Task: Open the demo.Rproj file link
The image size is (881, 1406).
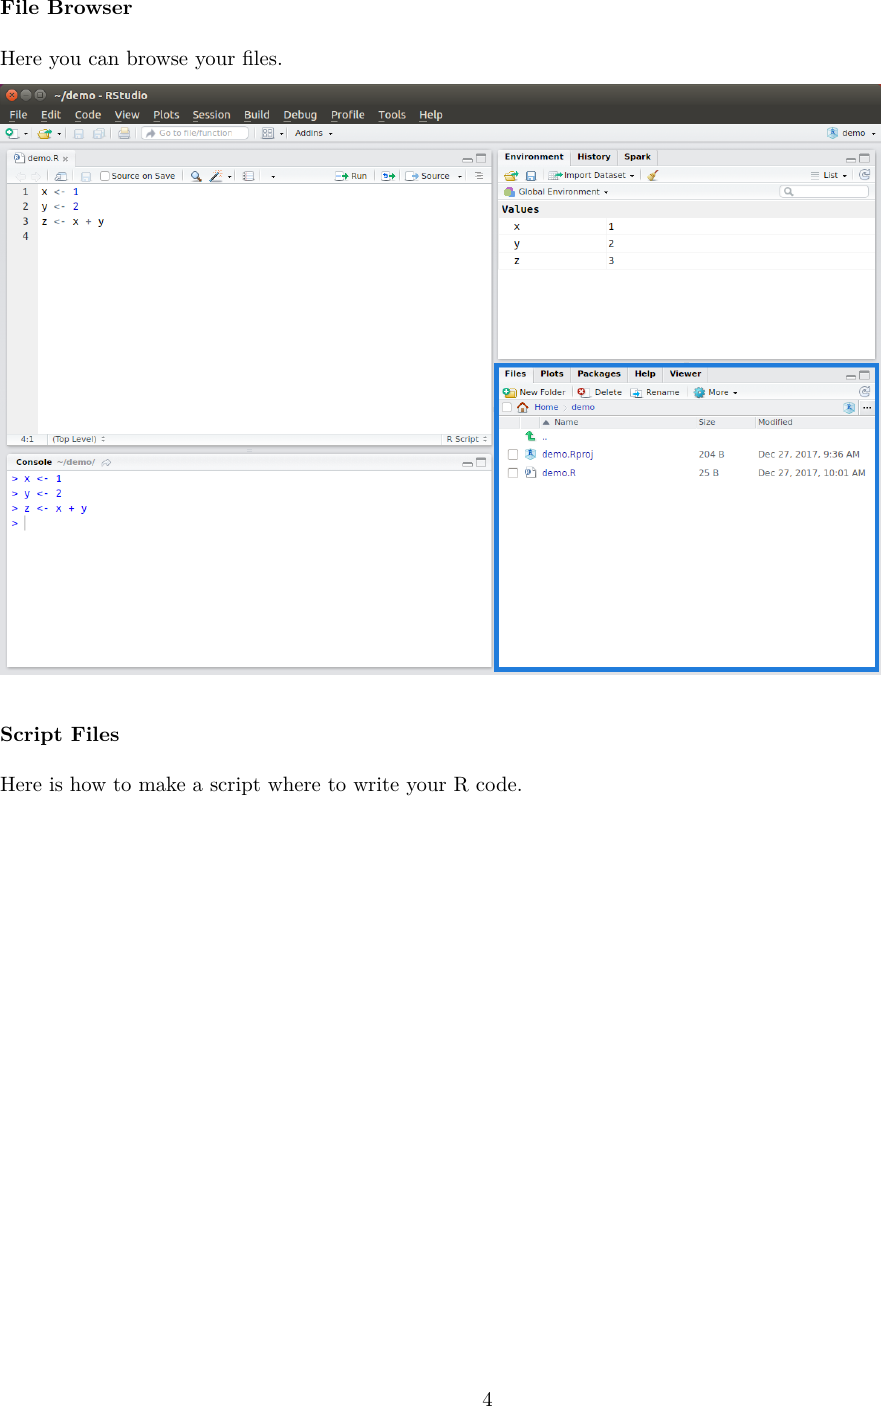Action: click(x=568, y=454)
